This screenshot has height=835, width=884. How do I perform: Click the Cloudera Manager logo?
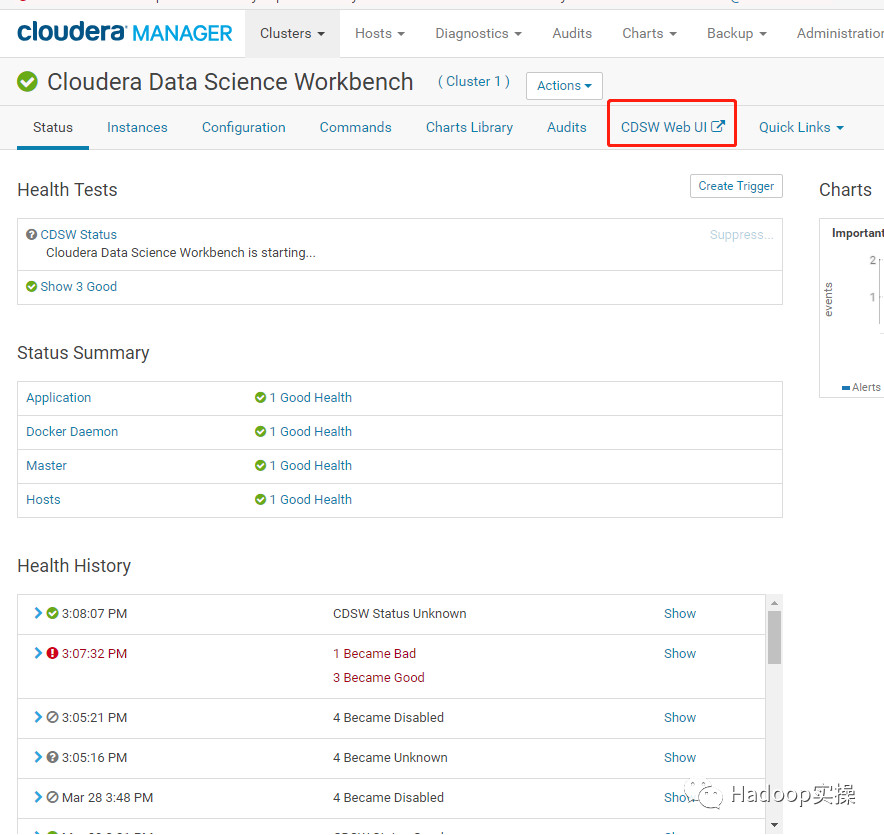(125, 32)
